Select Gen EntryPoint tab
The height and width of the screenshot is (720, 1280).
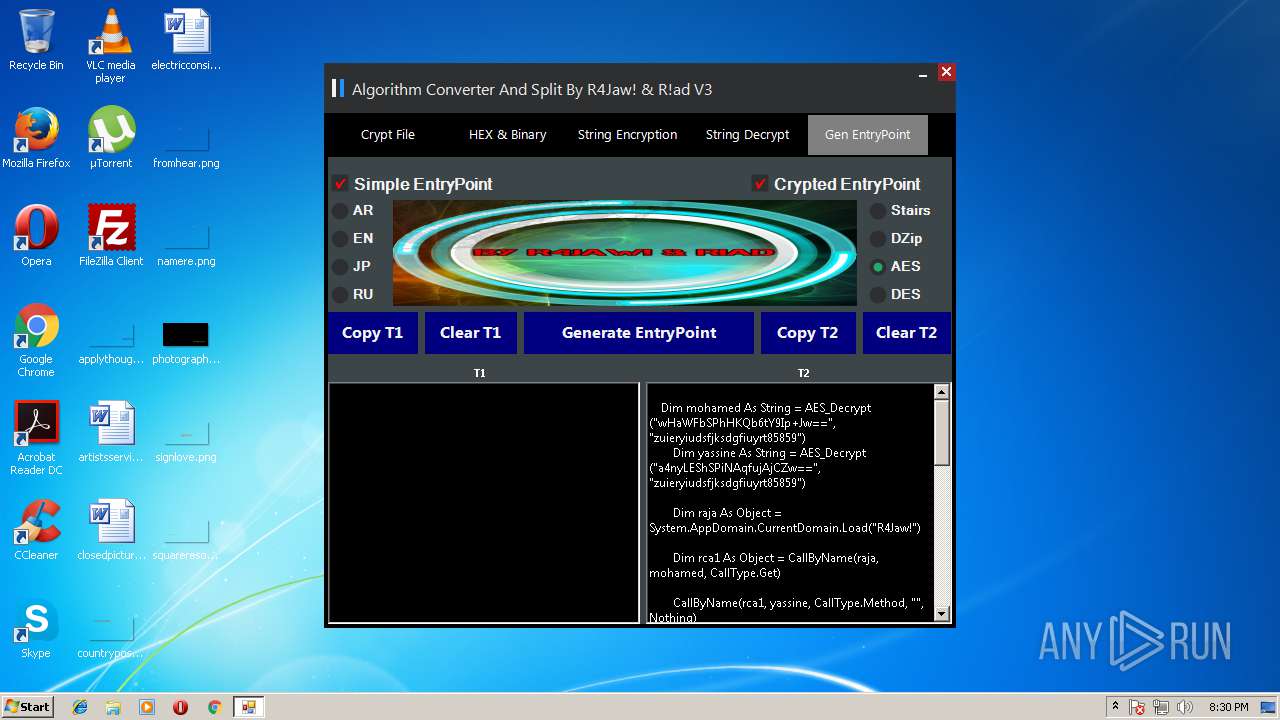[868, 135]
